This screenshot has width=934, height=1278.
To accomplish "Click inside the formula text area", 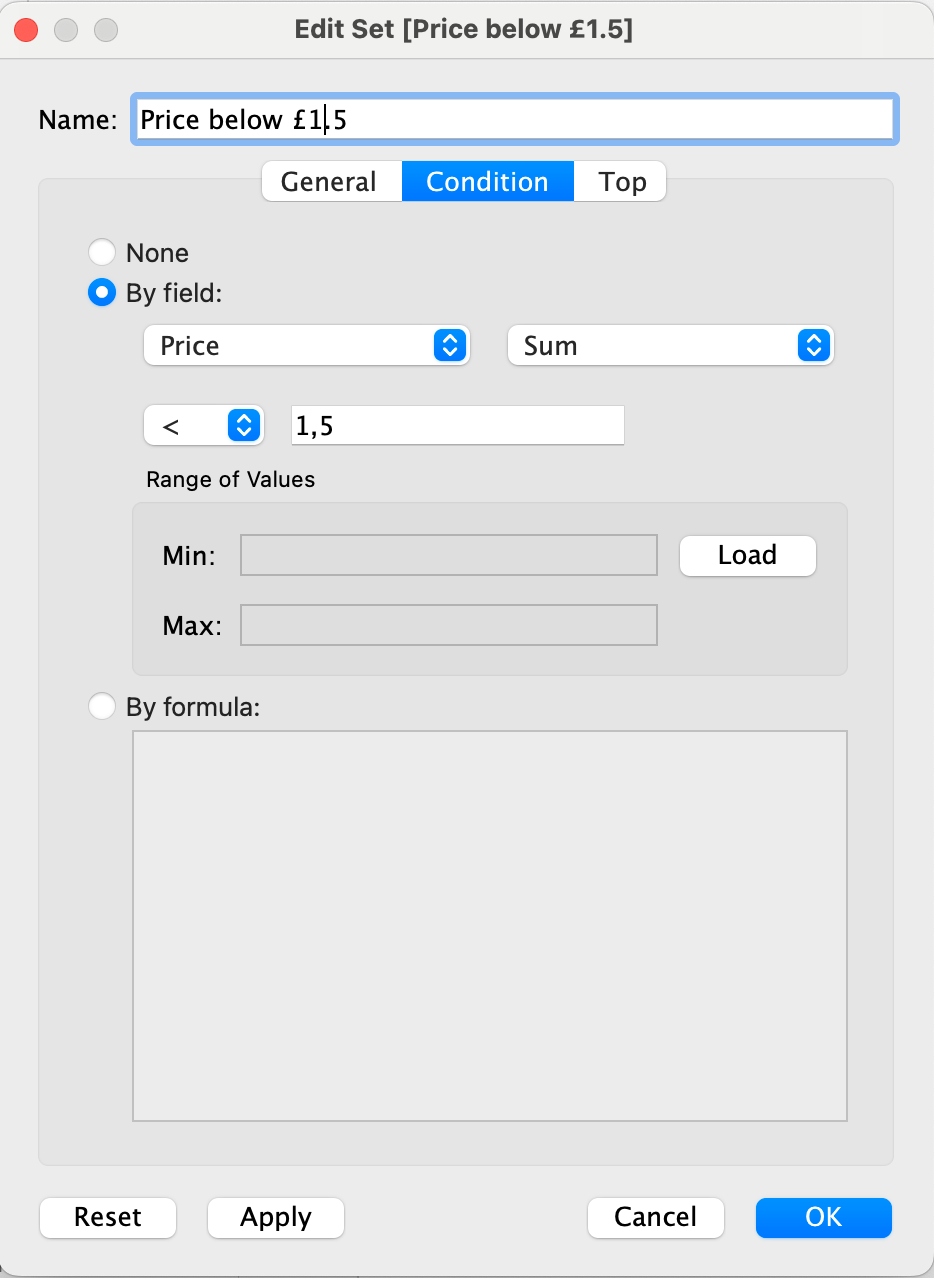I will click(490, 926).
